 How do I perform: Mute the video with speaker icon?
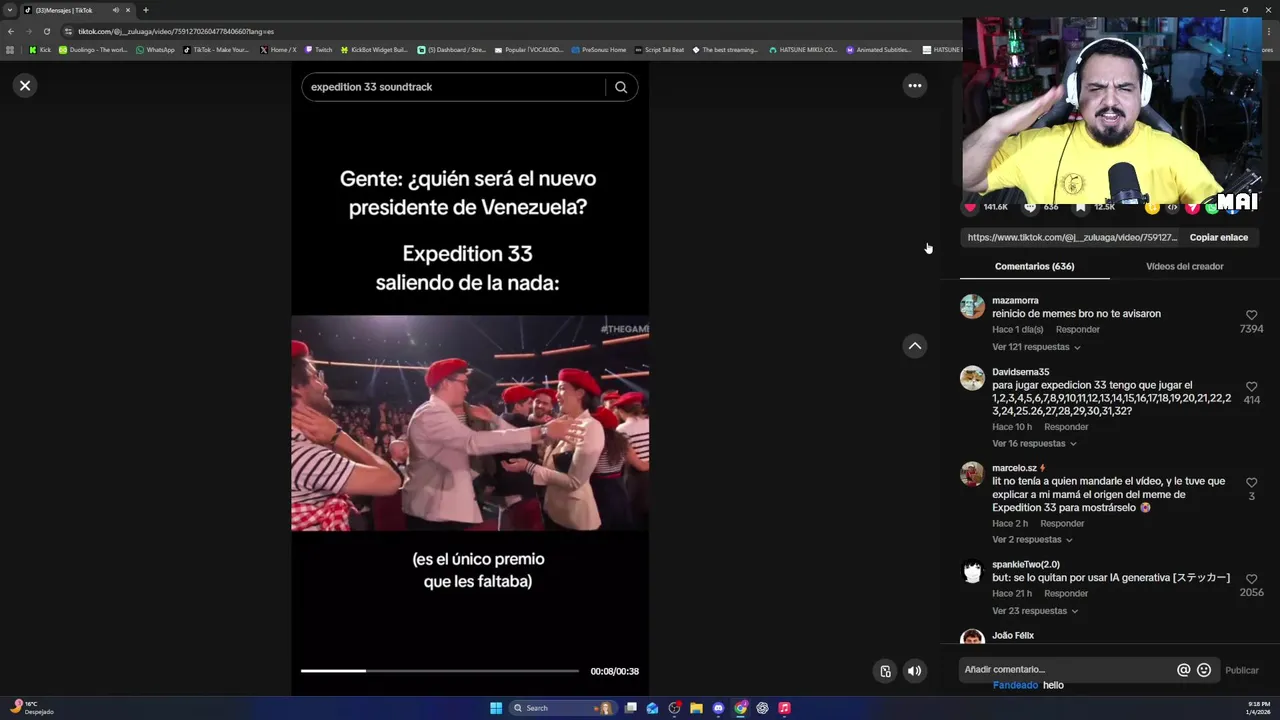tap(914, 671)
